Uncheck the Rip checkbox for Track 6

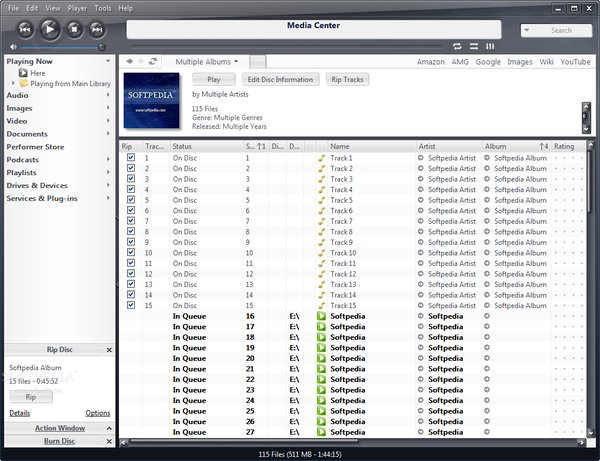tap(131, 210)
